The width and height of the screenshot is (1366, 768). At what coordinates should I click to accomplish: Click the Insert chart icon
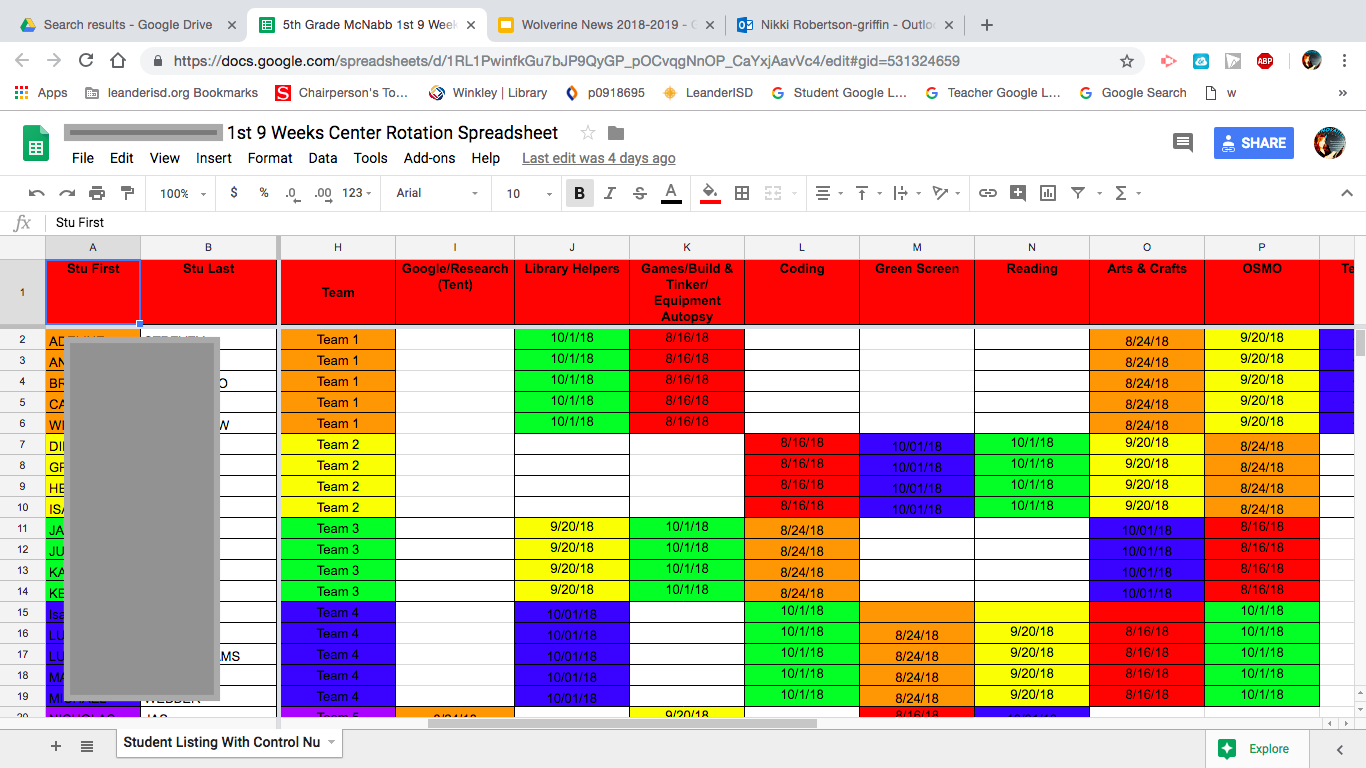point(1048,193)
